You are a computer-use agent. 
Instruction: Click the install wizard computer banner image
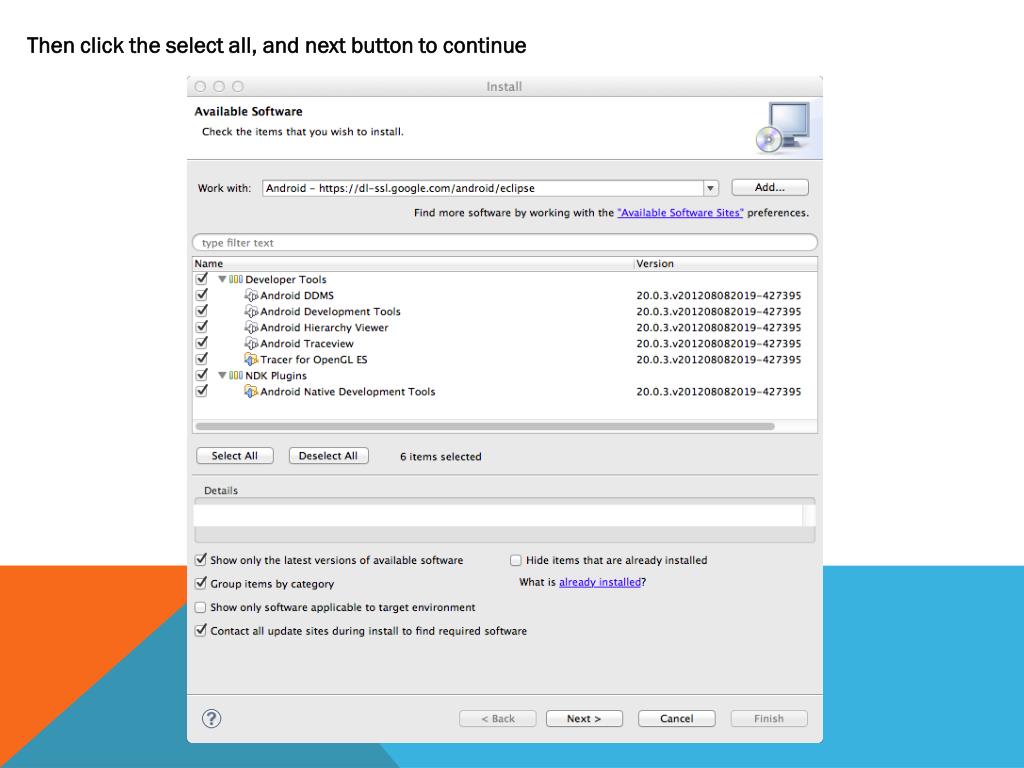click(783, 127)
